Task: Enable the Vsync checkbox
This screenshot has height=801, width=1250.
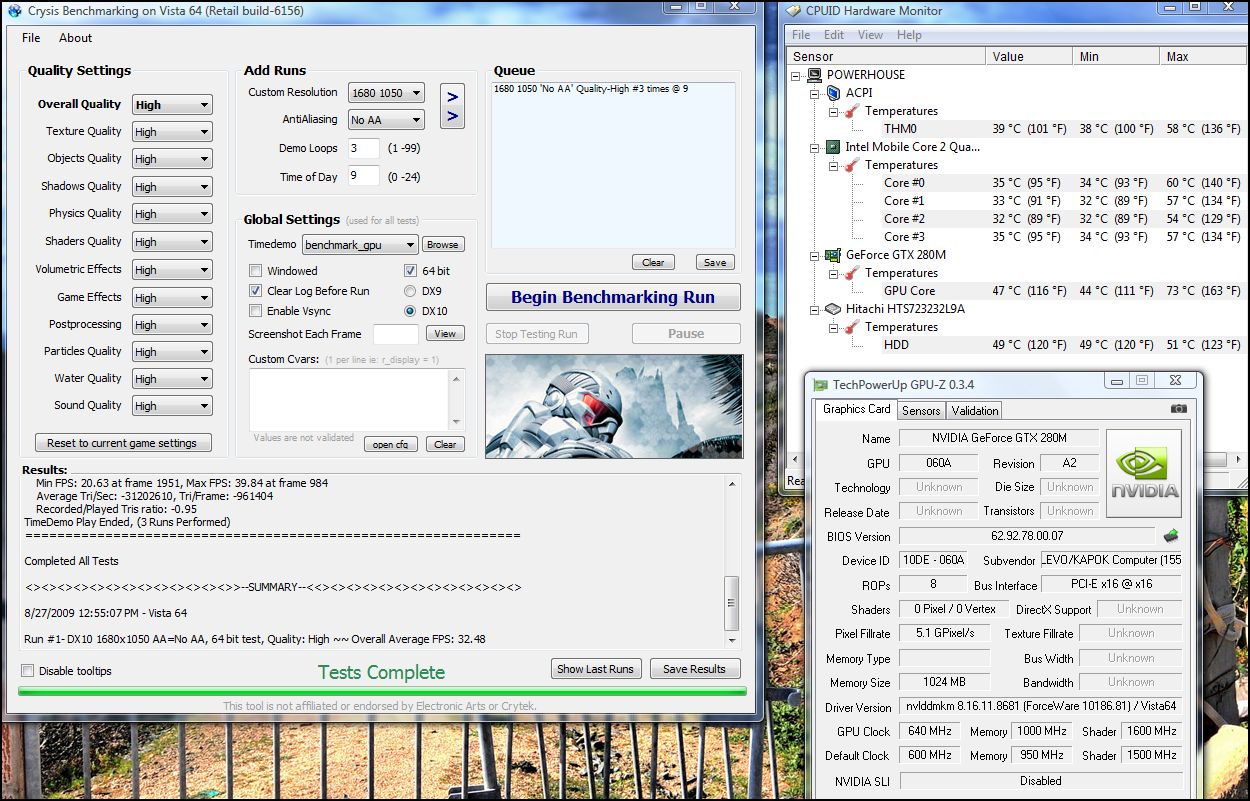Action: [256, 311]
